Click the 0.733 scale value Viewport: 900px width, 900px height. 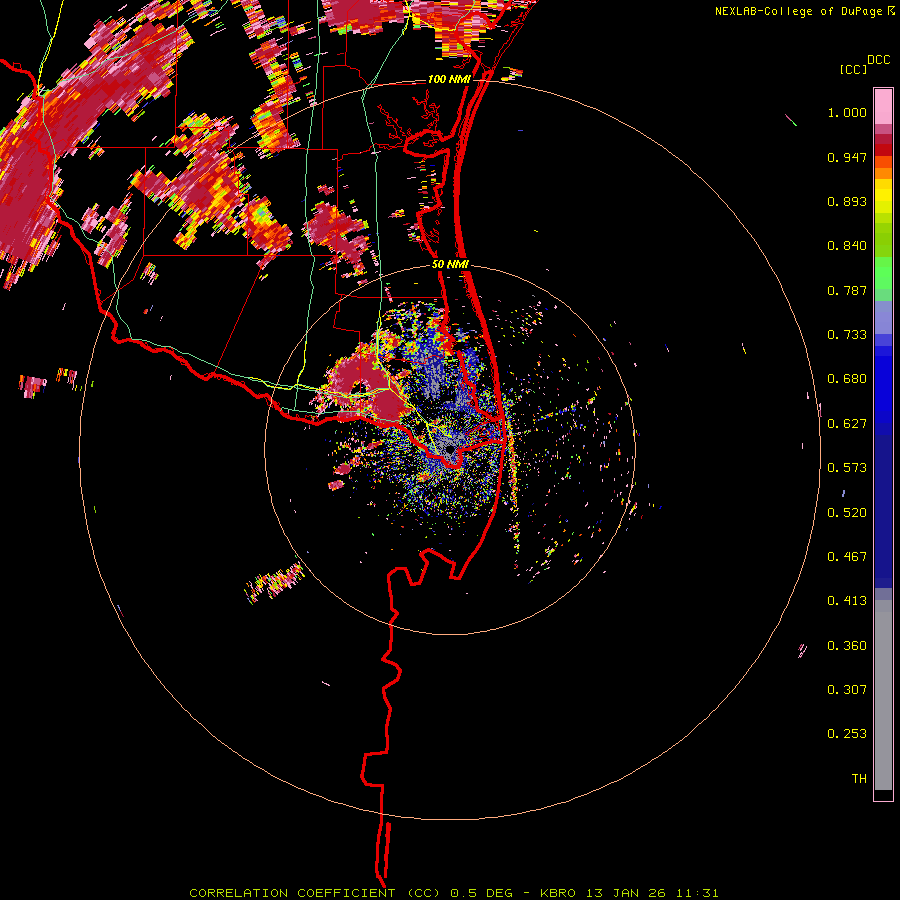point(847,335)
